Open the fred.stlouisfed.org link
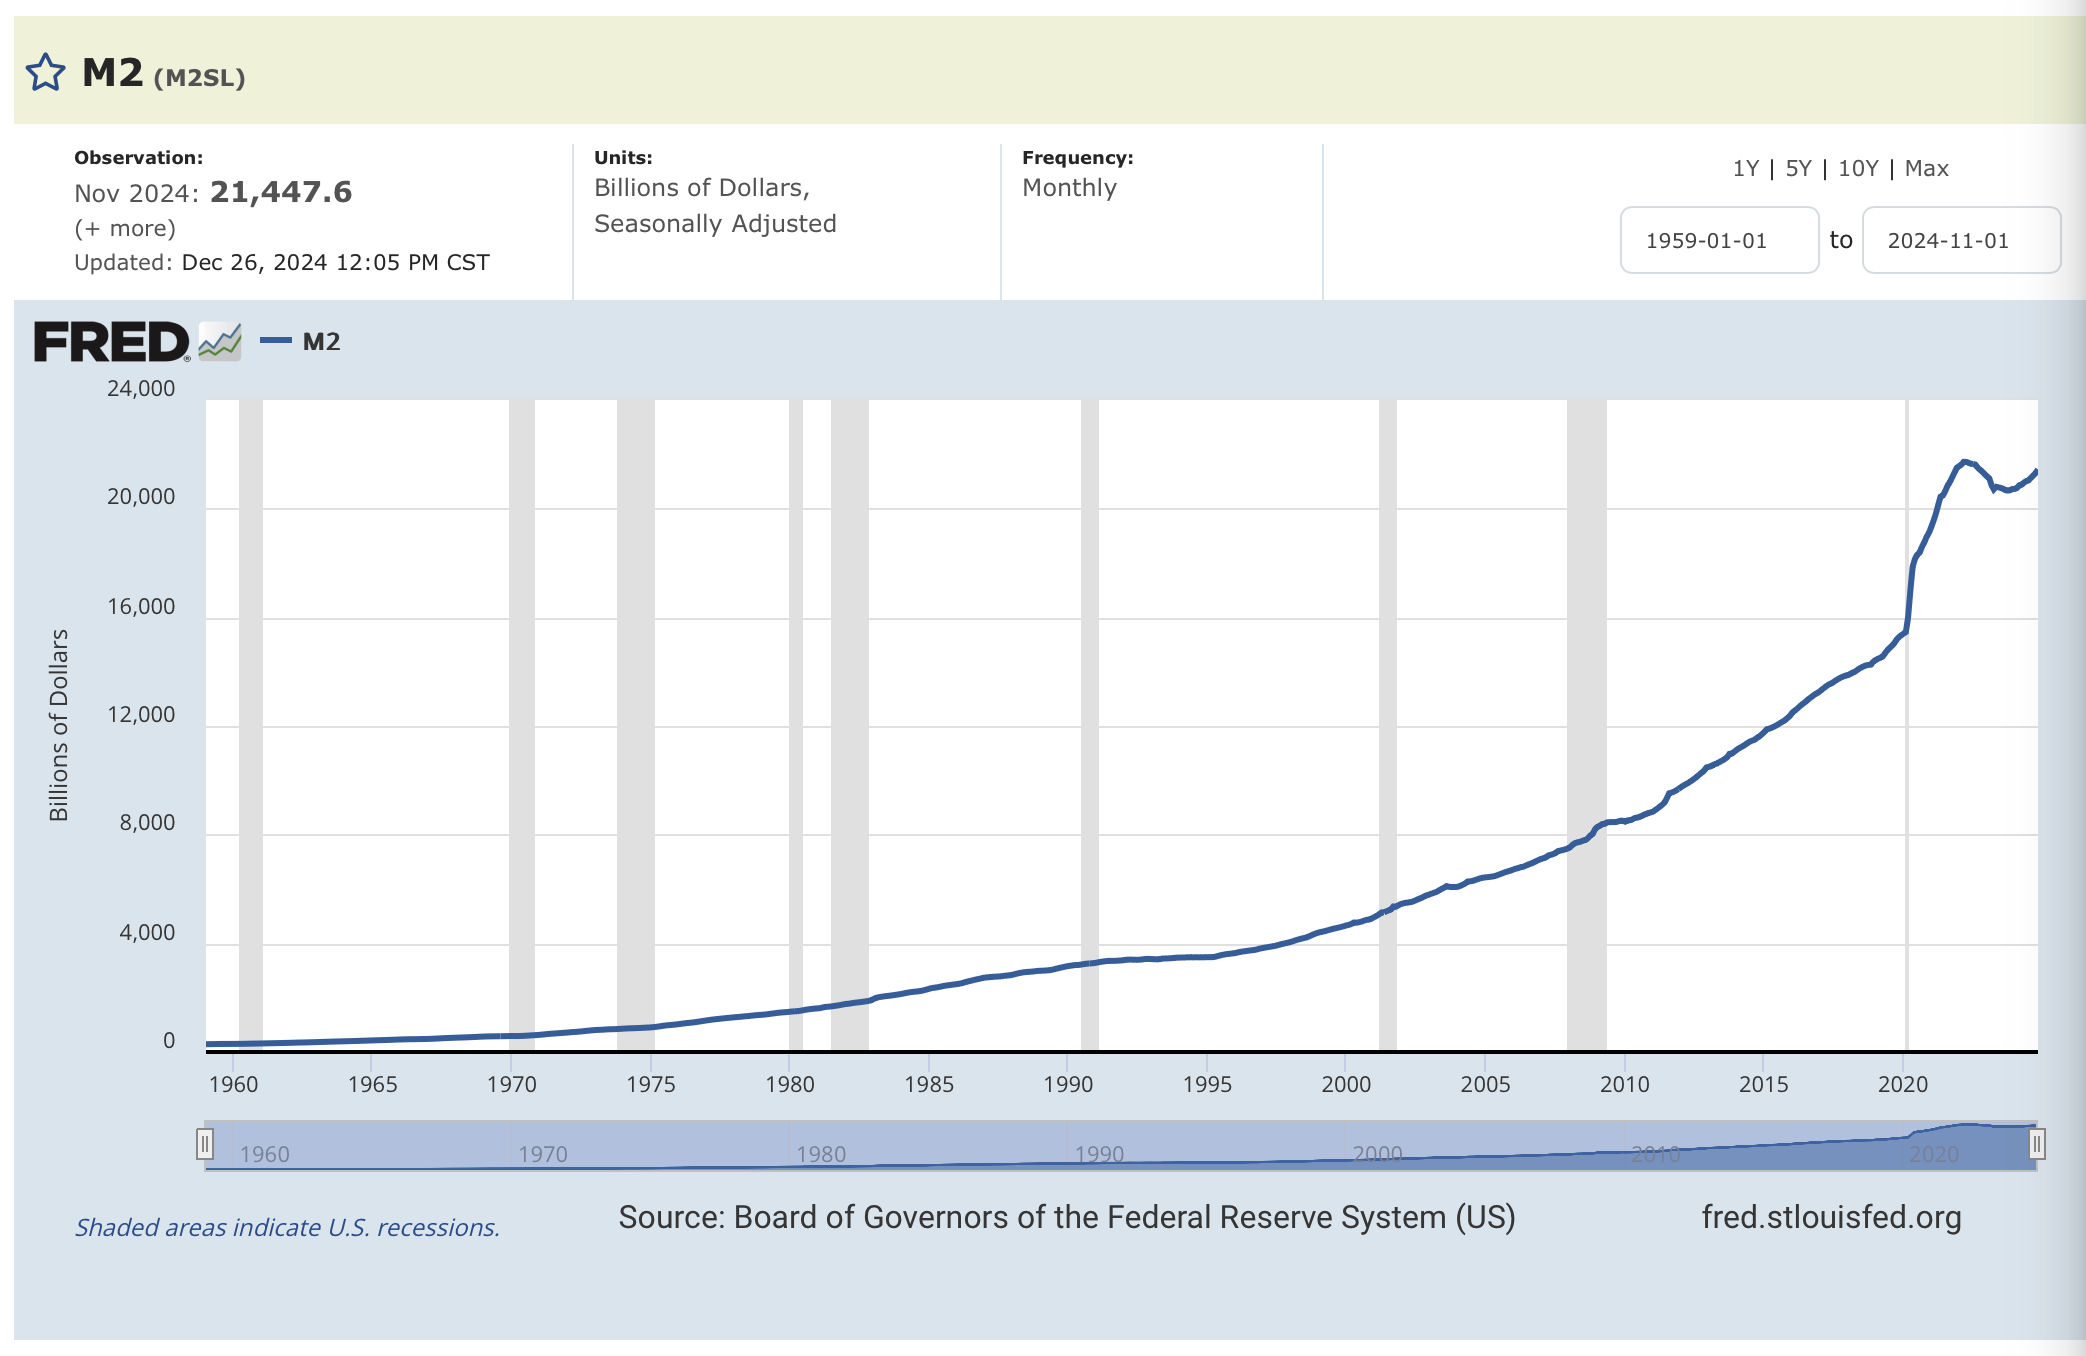 (1830, 1217)
